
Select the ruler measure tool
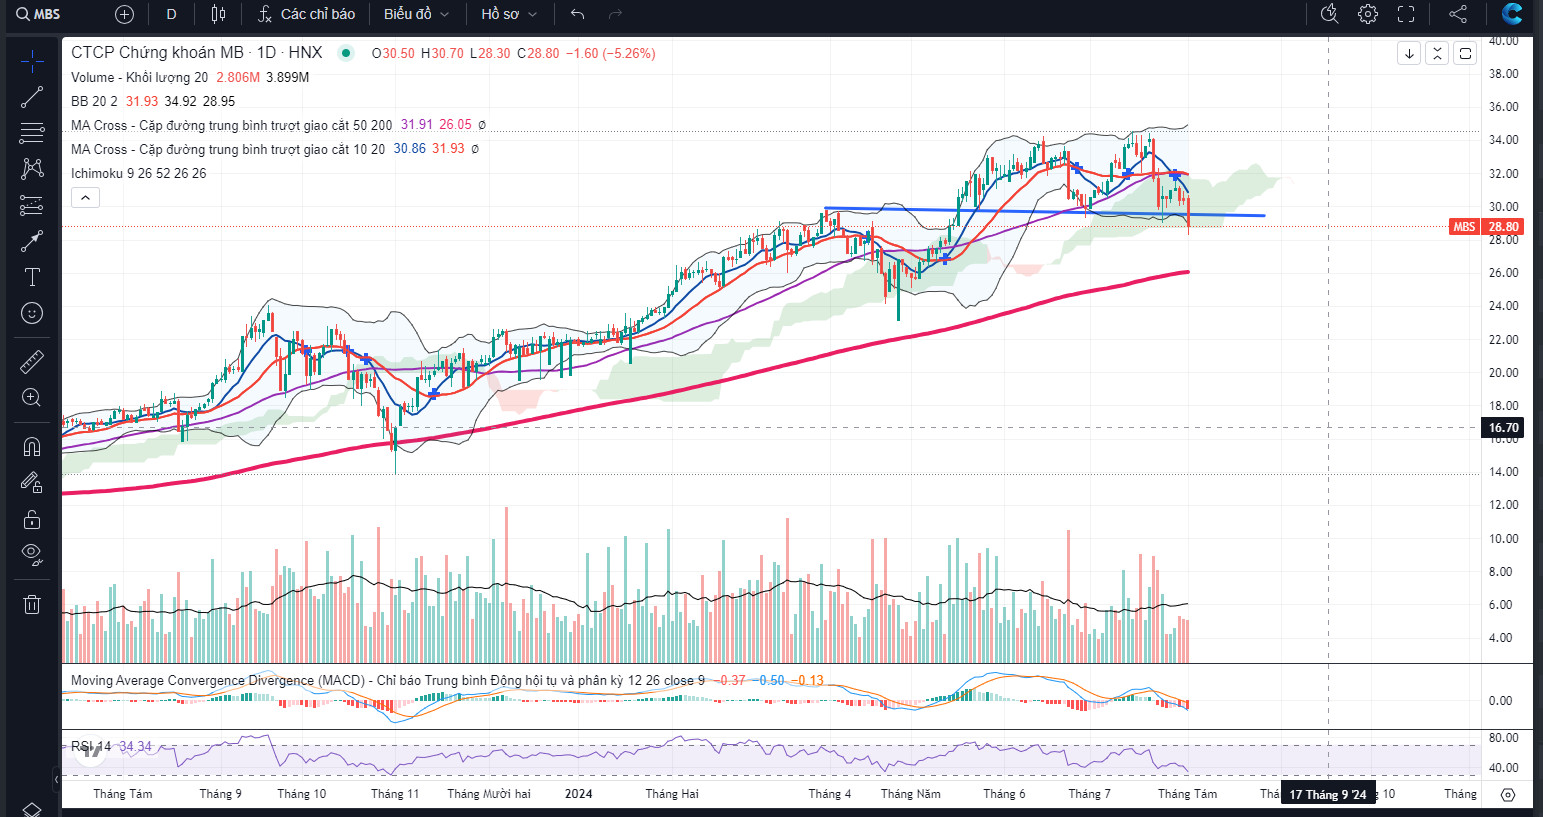tap(32, 361)
